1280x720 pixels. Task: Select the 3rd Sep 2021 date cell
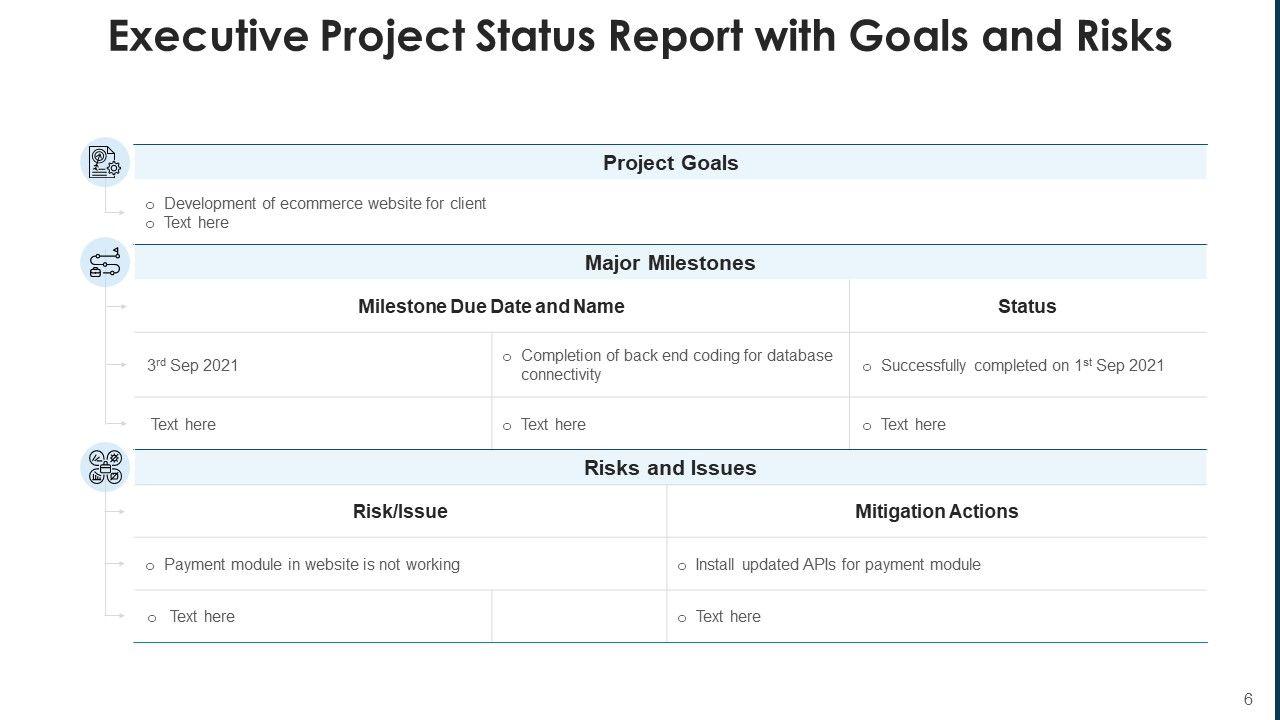coord(193,365)
